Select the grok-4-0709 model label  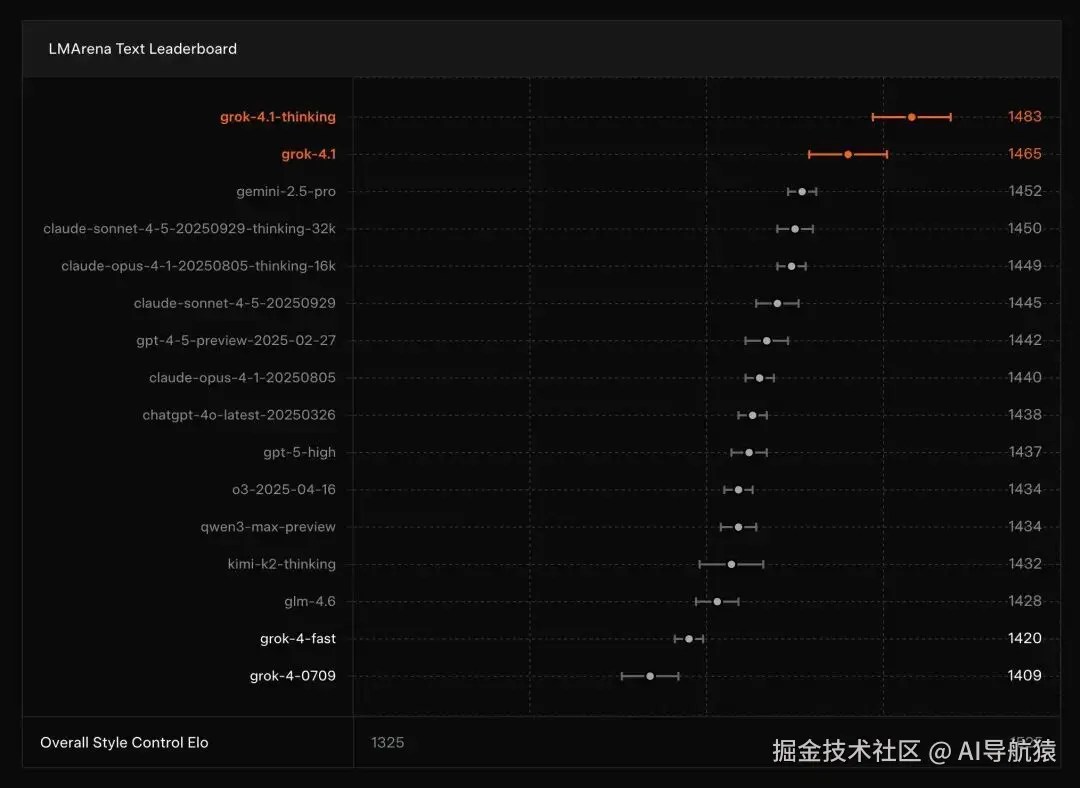(293, 676)
